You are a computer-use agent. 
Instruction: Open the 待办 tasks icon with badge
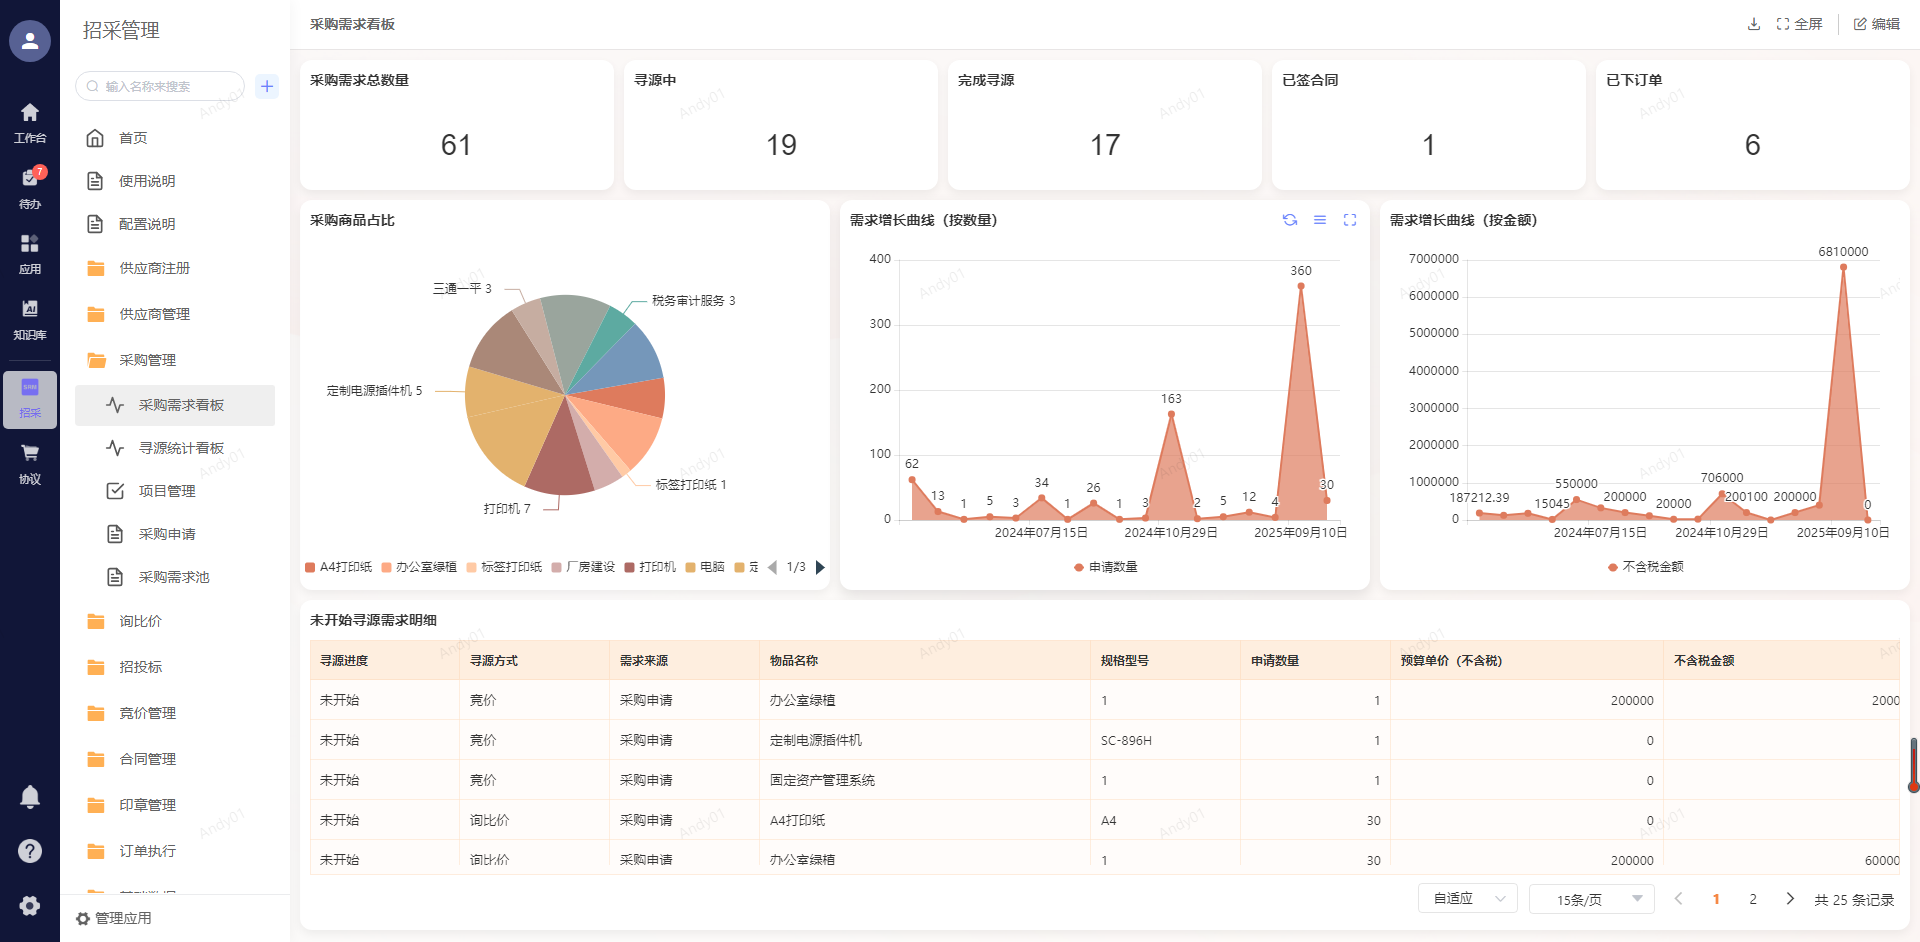pos(30,187)
